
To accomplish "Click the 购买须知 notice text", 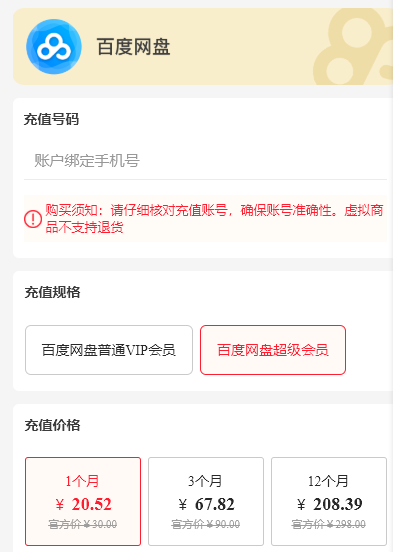I will coord(214,219).
